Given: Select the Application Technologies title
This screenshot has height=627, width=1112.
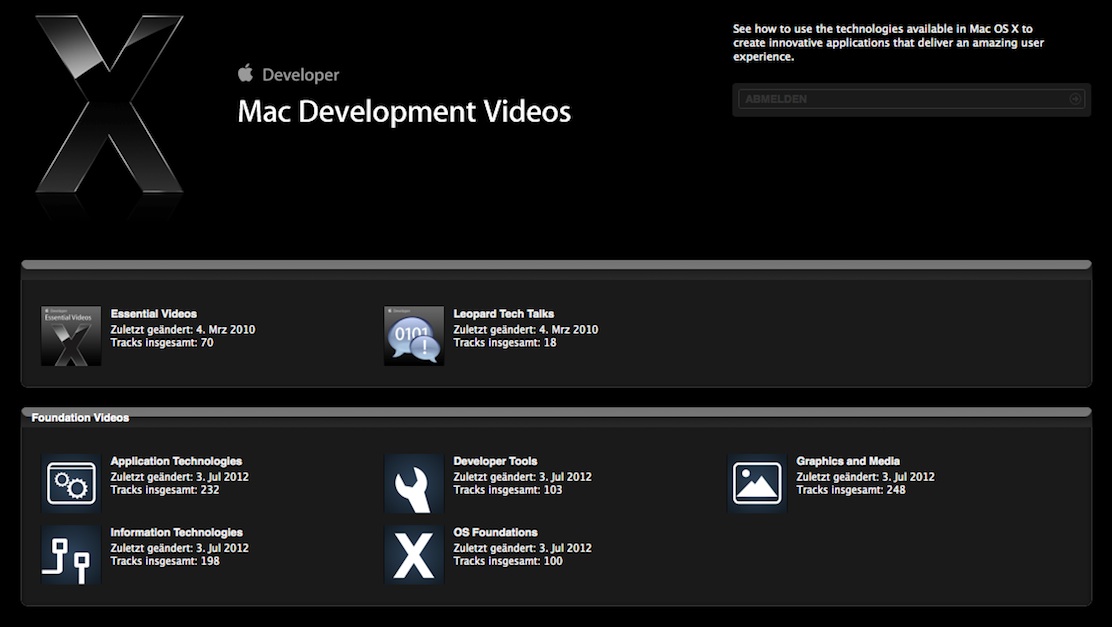Looking at the screenshot, I should [176, 462].
